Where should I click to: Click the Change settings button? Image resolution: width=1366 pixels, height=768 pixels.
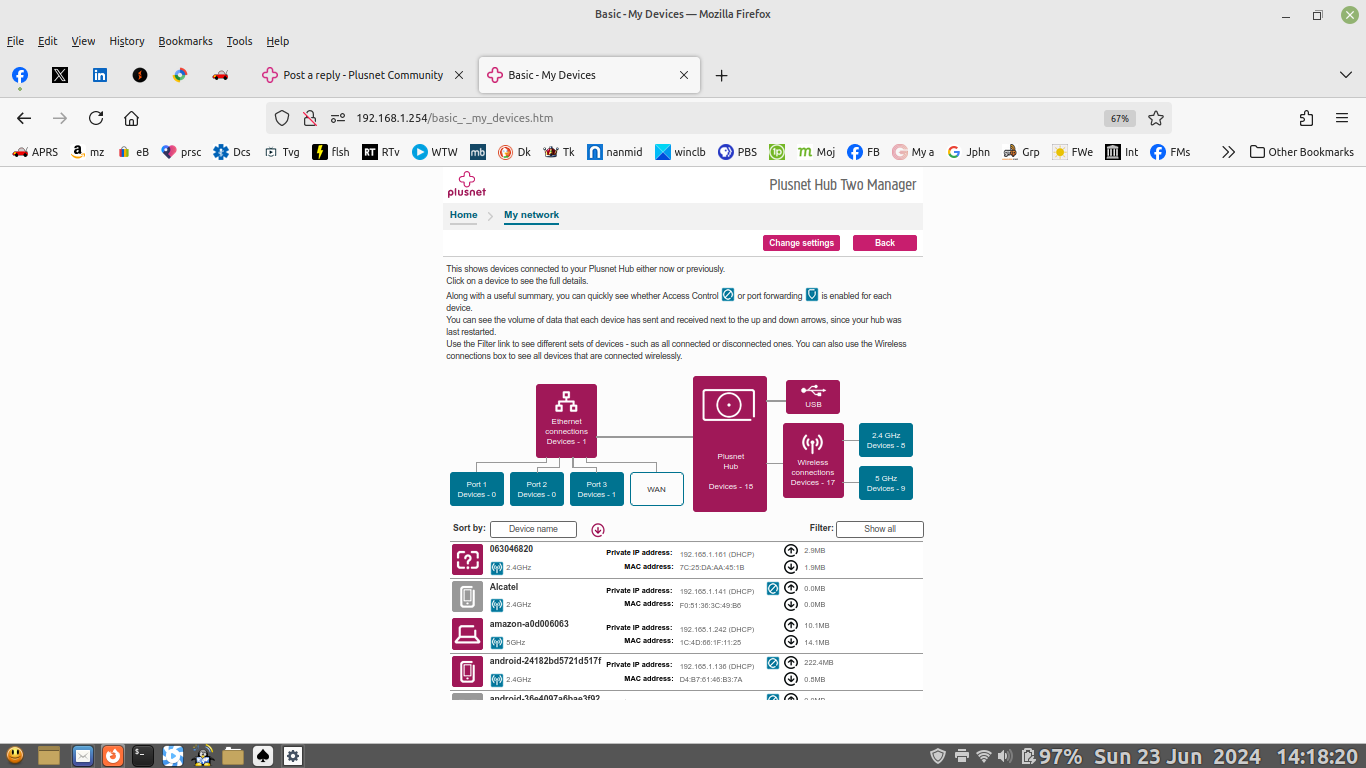click(801, 243)
